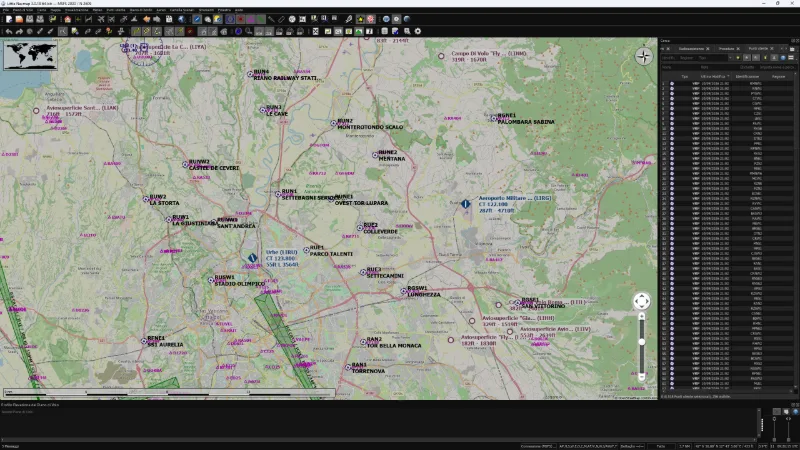Select the RUNE2 Mentana waypoint
The height and width of the screenshot is (450, 800).
point(375,155)
